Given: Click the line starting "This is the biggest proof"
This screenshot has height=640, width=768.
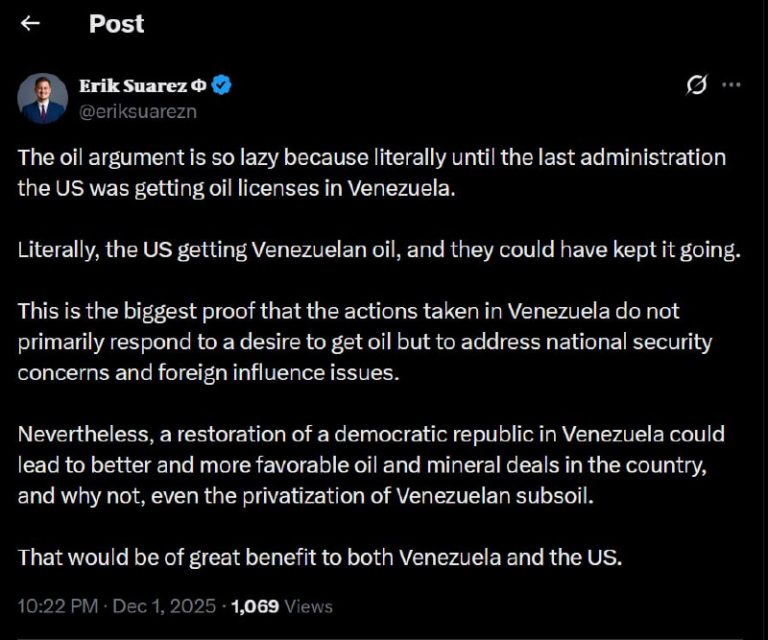Looking at the screenshot, I should [348, 310].
